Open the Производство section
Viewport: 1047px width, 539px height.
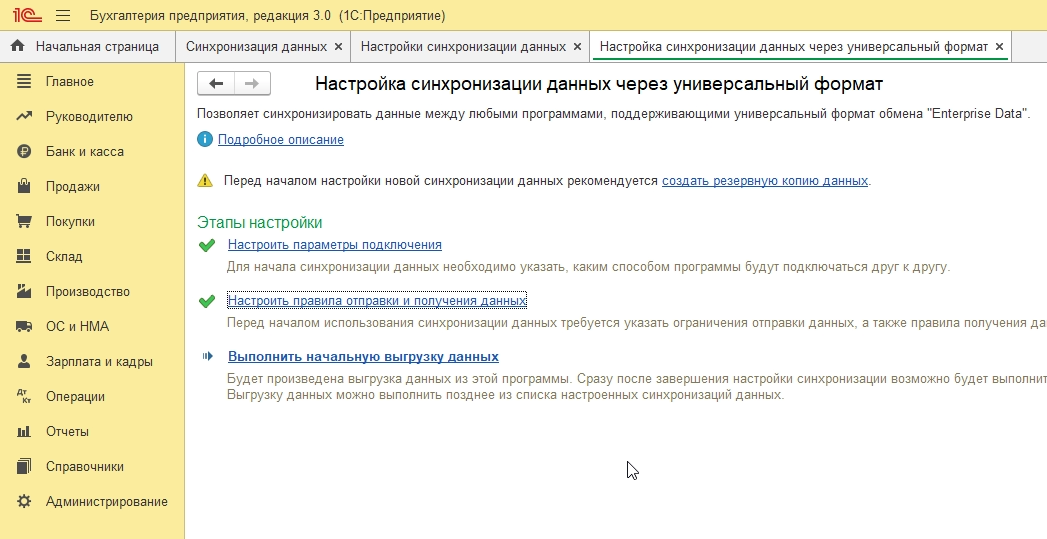point(88,292)
